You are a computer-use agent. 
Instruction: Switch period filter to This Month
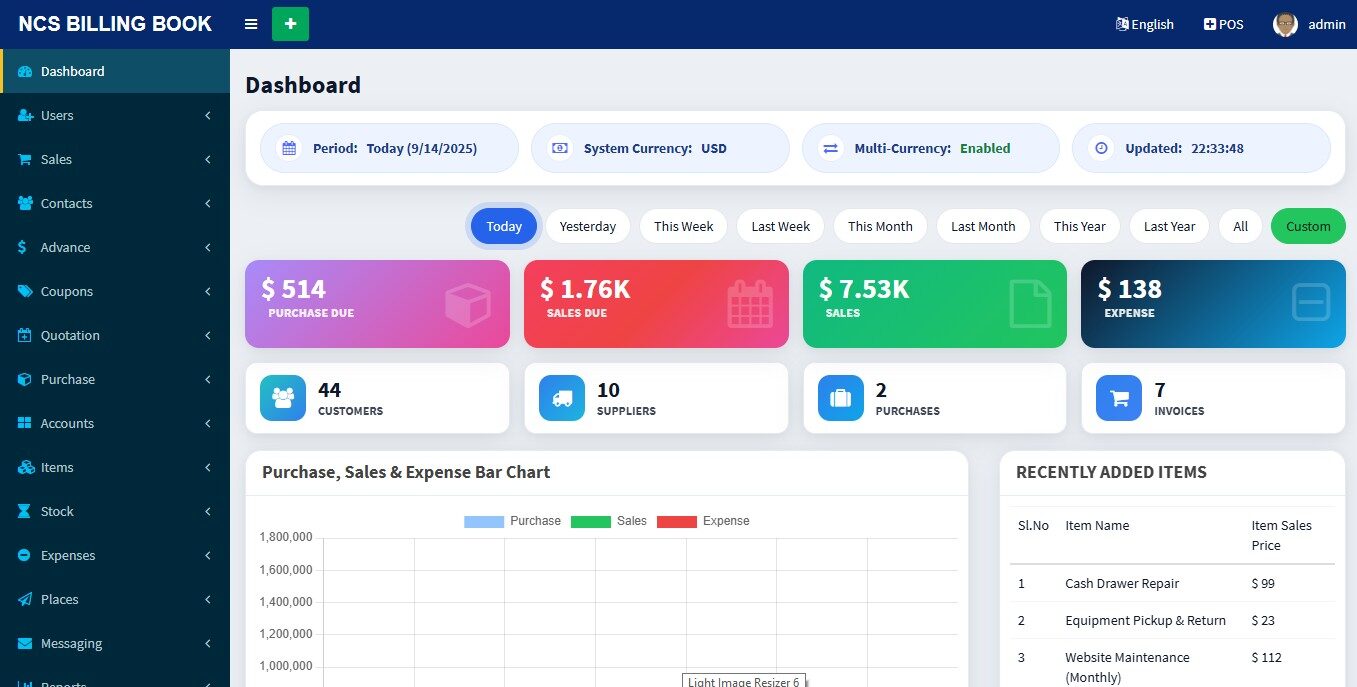click(x=879, y=226)
